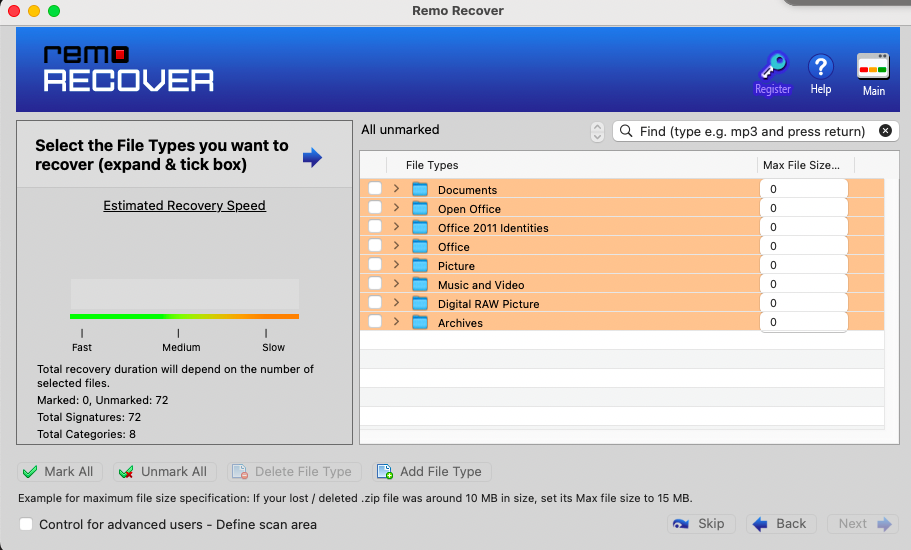Tick the Office checkbox

(375, 245)
